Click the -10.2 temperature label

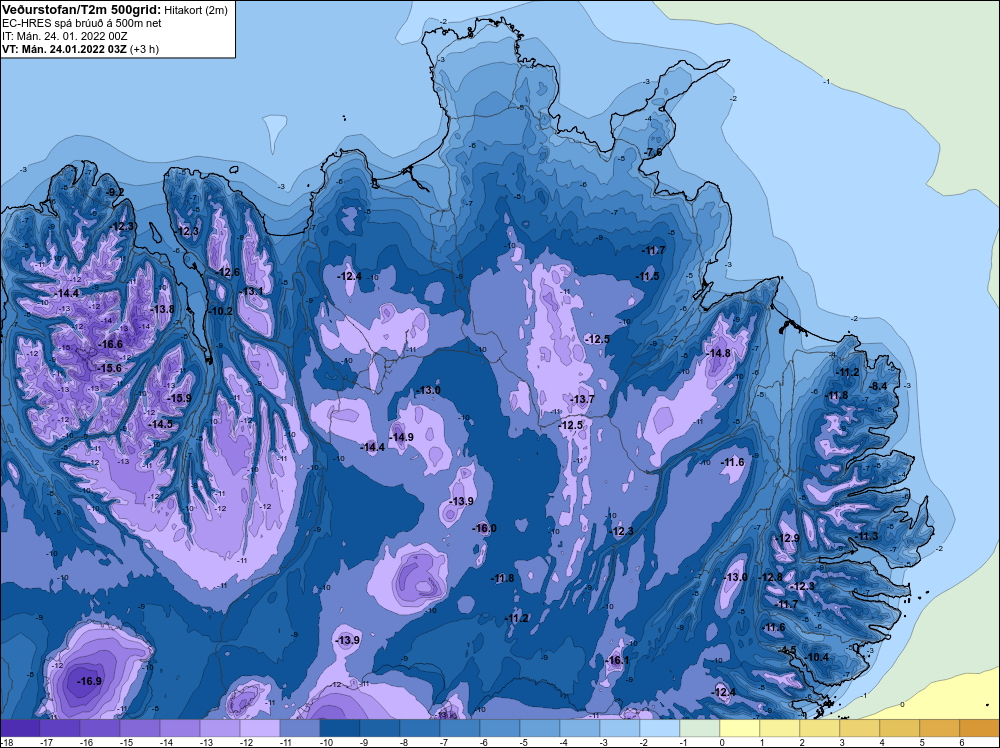[x=221, y=312]
